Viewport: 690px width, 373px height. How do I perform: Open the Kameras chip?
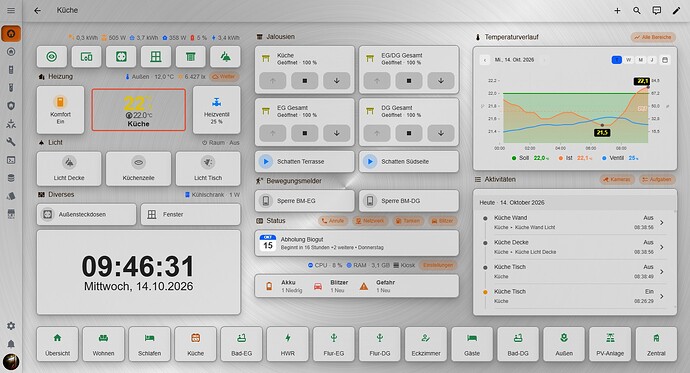[x=617, y=179]
